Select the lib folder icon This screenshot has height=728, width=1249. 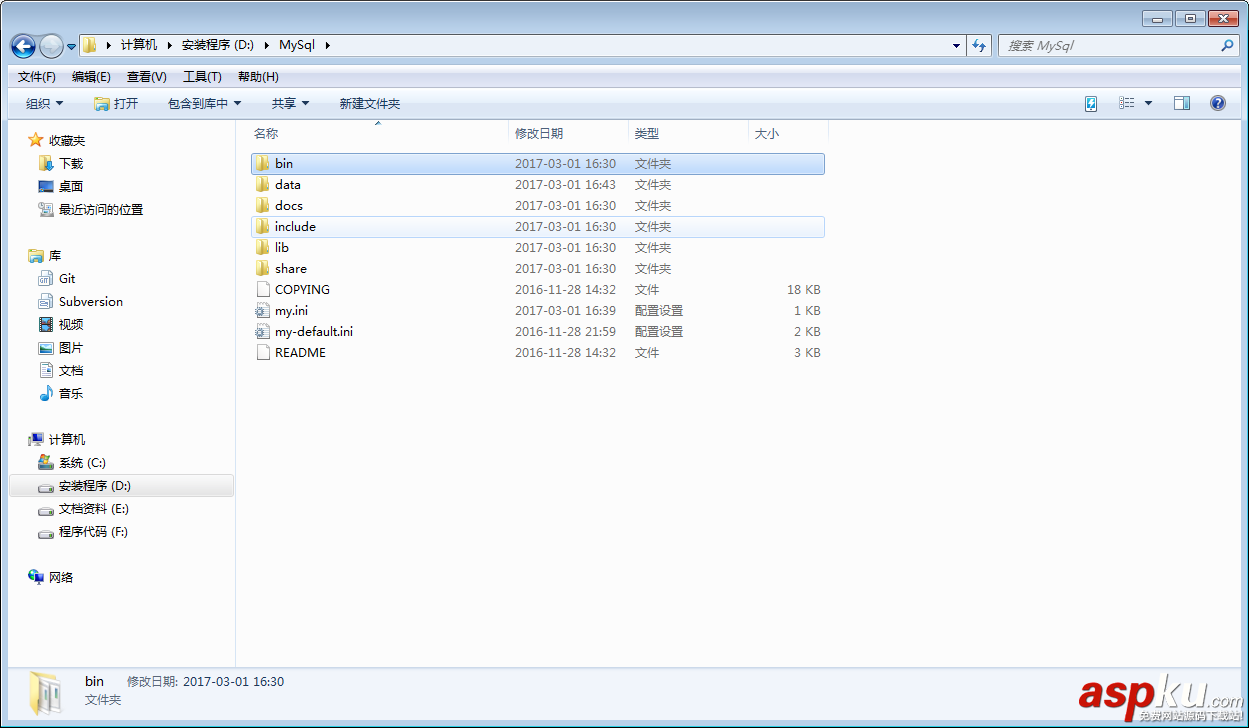click(x=262, y=248)
